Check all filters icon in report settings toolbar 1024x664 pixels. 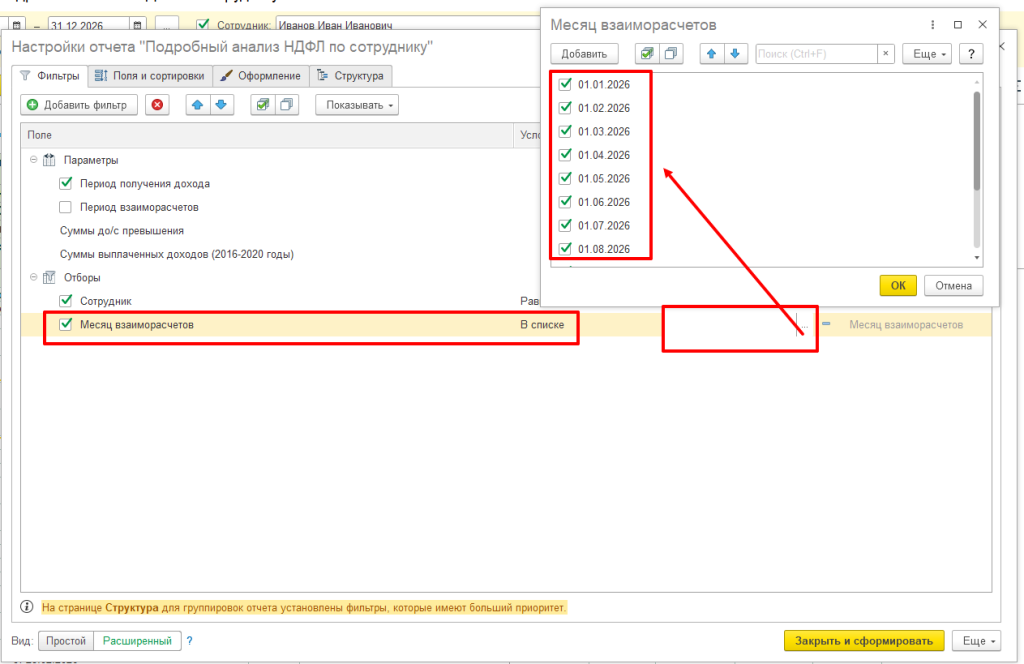[x=262, y=105]
